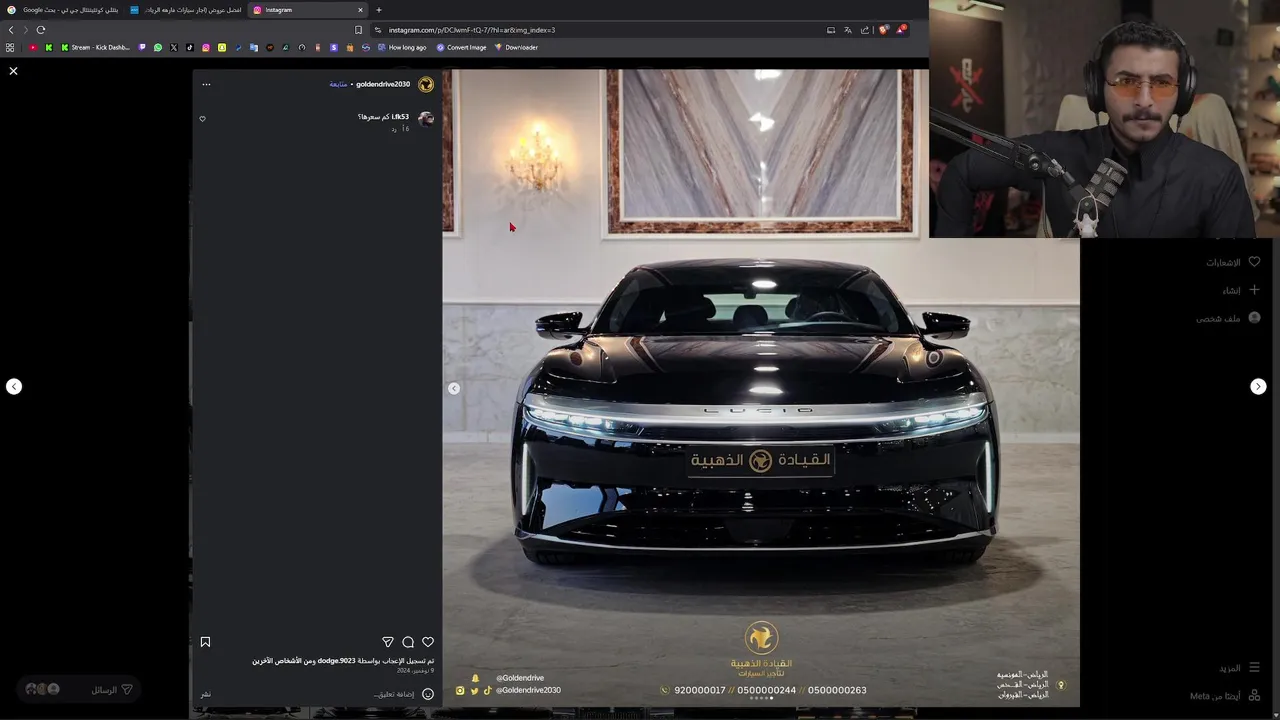The height and width of the screenshot is (720, 1280).
Task: Click the رد (reply) link under the comment
Action: pyautogui.click(x=394, y=129)
